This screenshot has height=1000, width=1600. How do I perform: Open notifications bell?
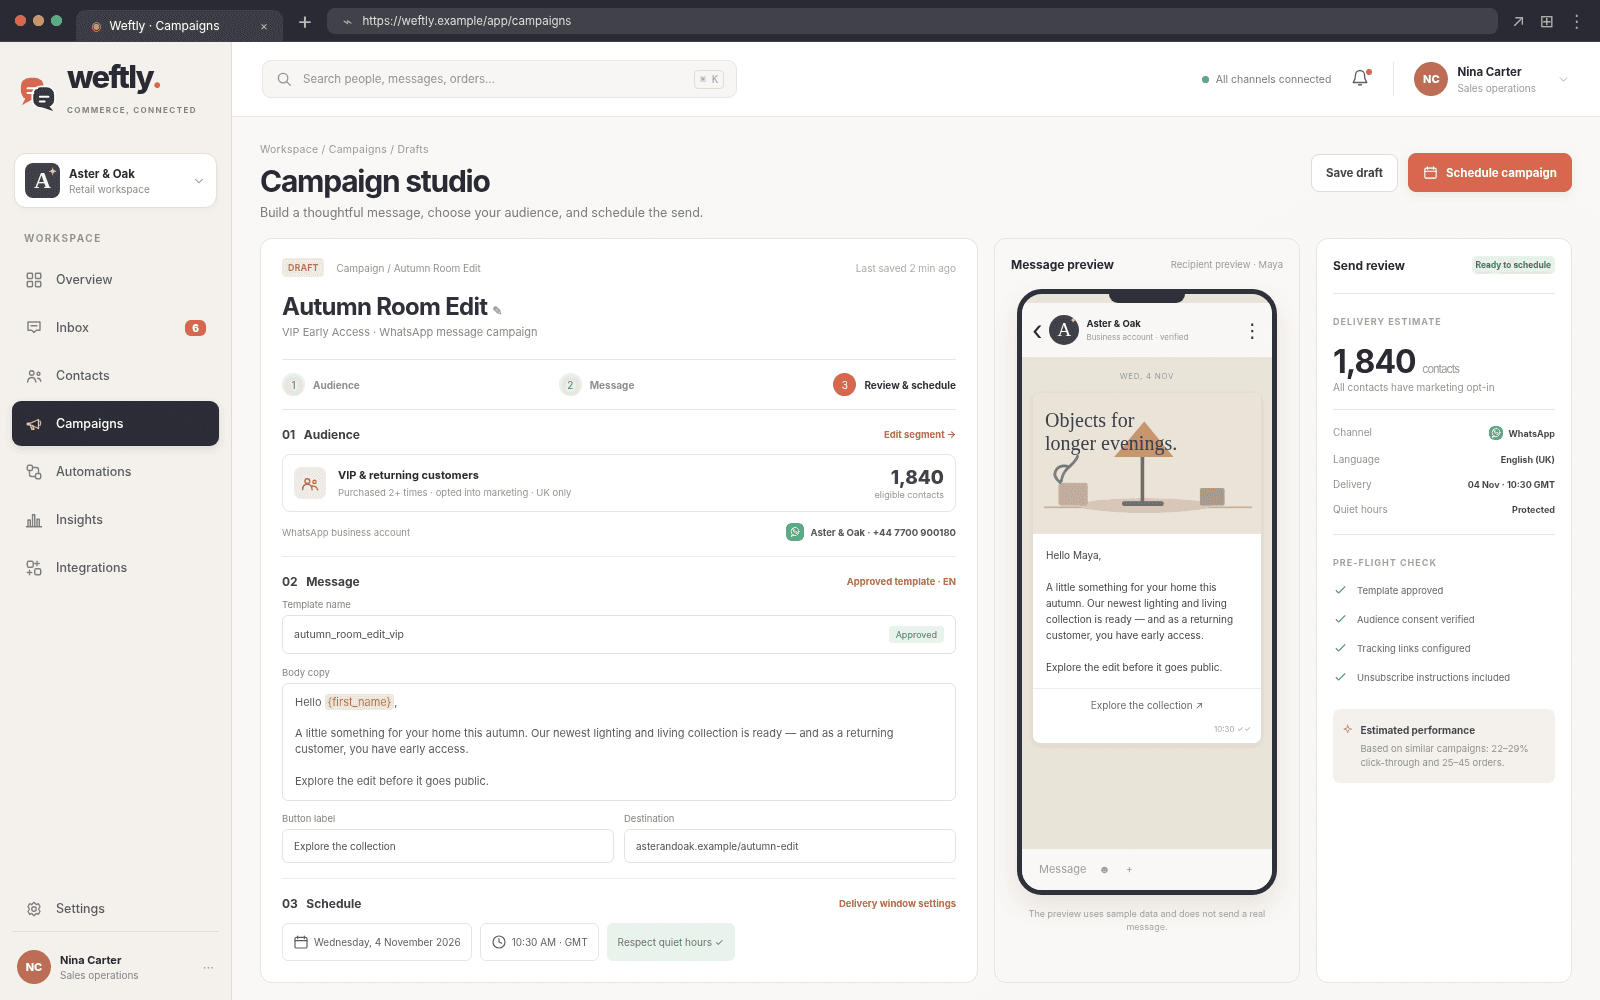coord(1360,79)
